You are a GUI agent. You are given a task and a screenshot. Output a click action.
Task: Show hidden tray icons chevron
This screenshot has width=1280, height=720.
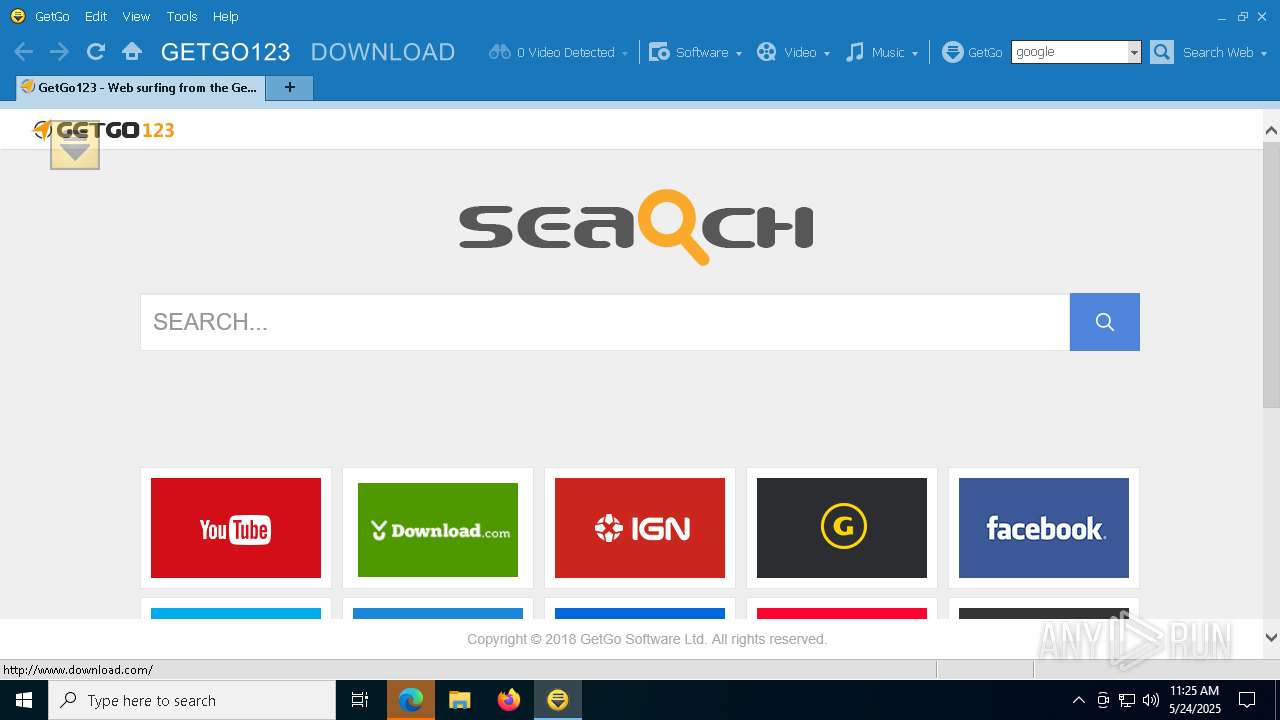click(1078, 700)
